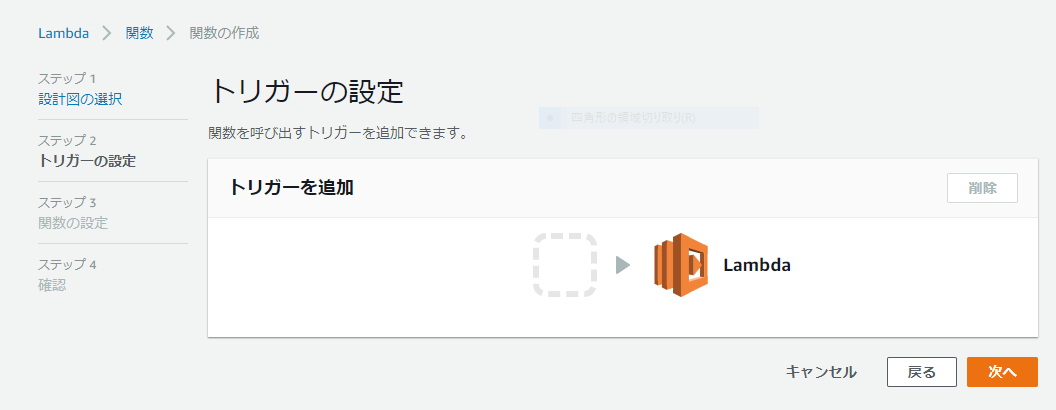Select step 3 関数の設定 in sidebar
This screenshot has height=410, width=1056.
coord(73,223)
